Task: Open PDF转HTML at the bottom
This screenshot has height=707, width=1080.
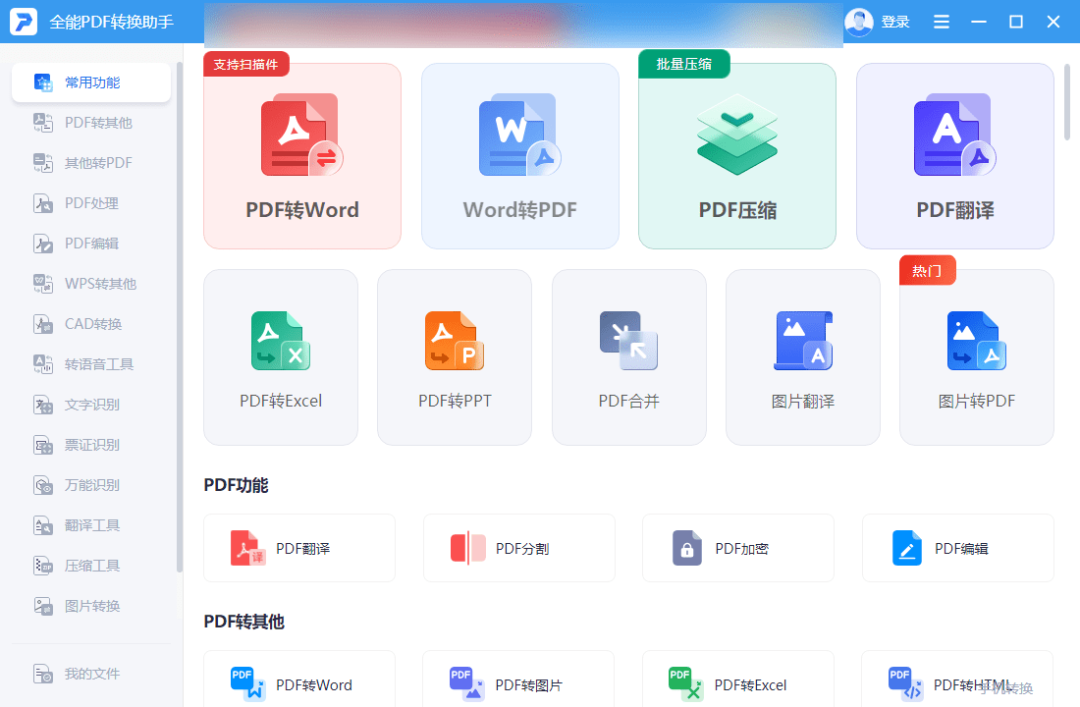Action: coord(957,685)
